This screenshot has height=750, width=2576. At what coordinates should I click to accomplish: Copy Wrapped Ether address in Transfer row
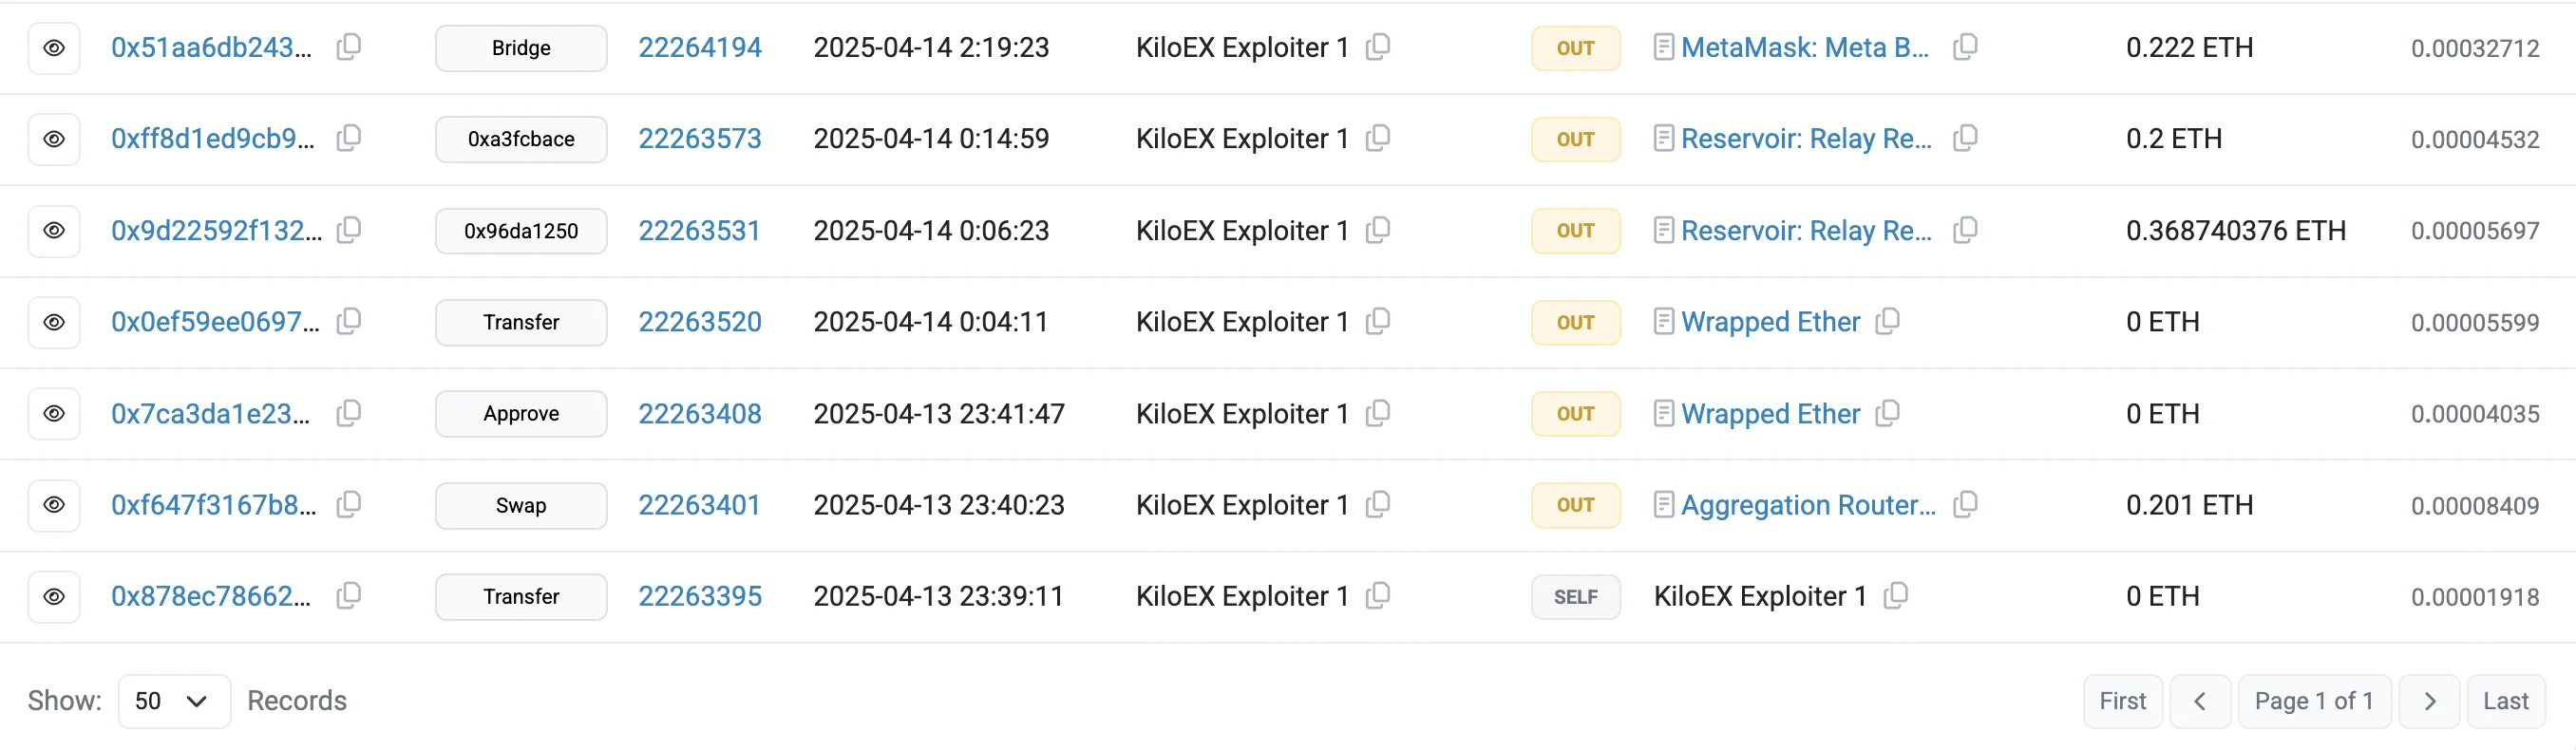1887,322
